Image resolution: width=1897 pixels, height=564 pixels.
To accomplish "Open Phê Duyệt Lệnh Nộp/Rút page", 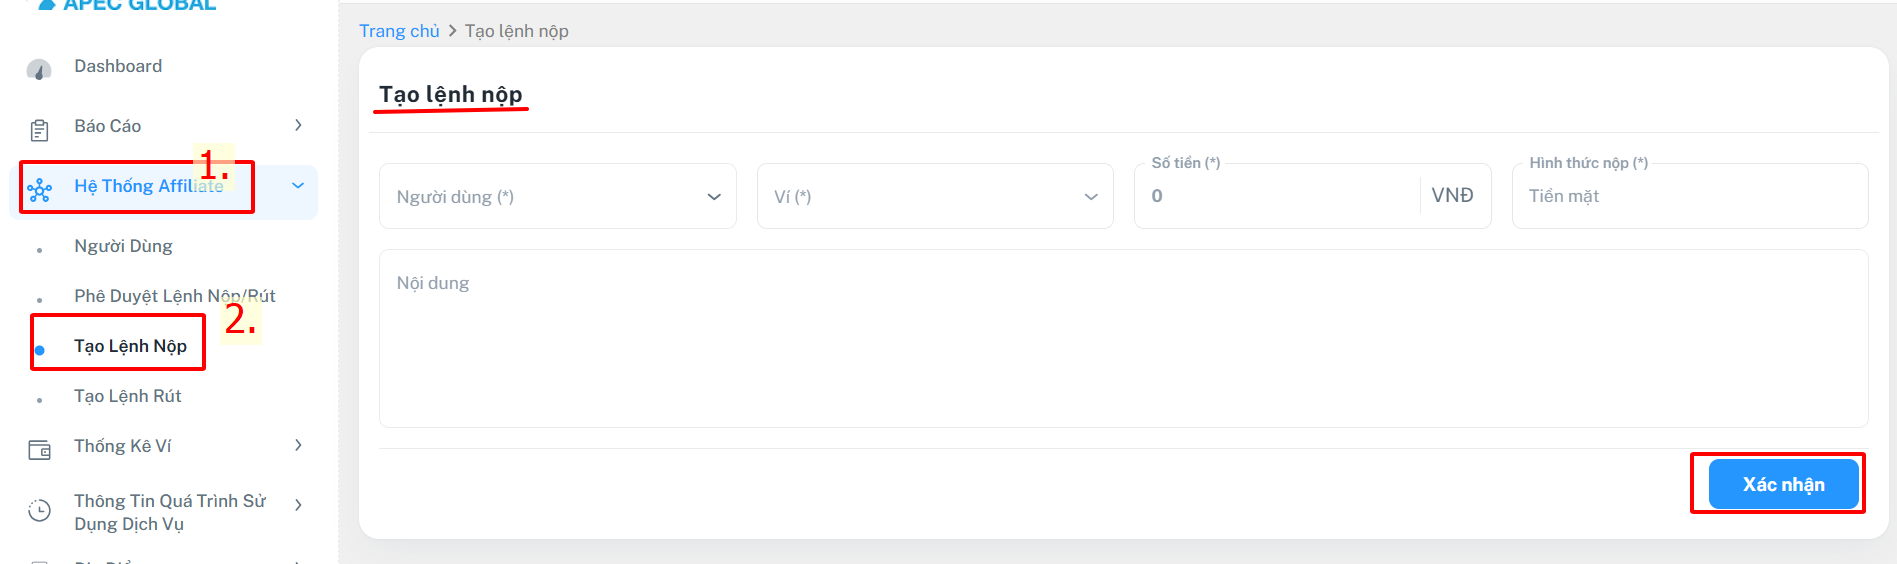I will [x=174, y=296].
